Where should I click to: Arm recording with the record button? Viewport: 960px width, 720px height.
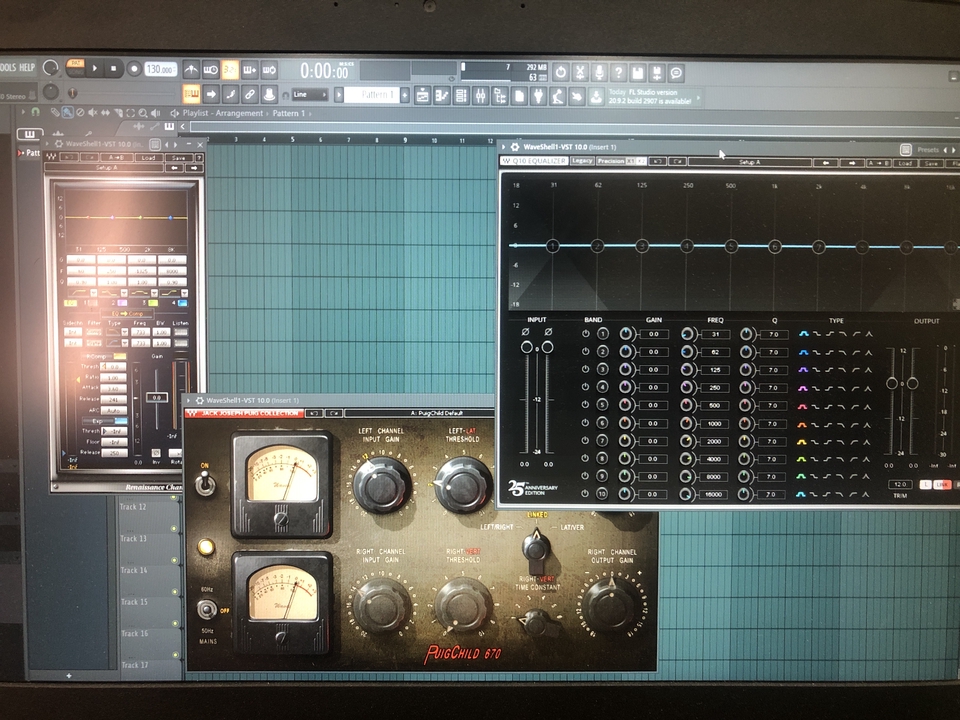point(133,69)
